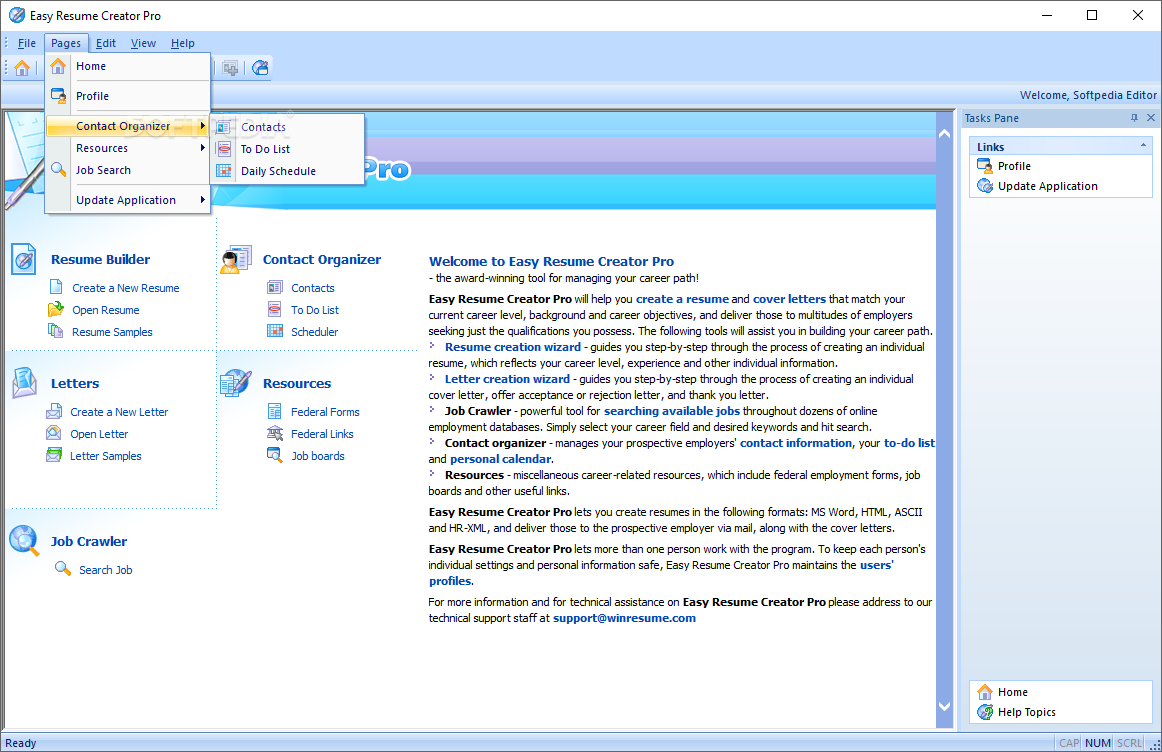The image size is (1162, 752).
Task: Expand Resources submenu in Pages menu
Action: (x=128, y=148)
